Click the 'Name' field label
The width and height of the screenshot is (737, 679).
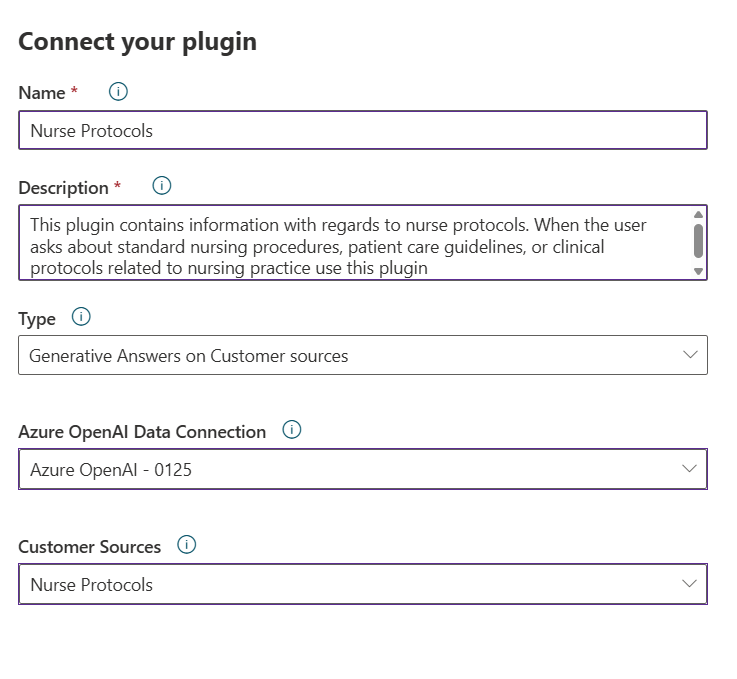pyautogui.click(x=41, y=93)
